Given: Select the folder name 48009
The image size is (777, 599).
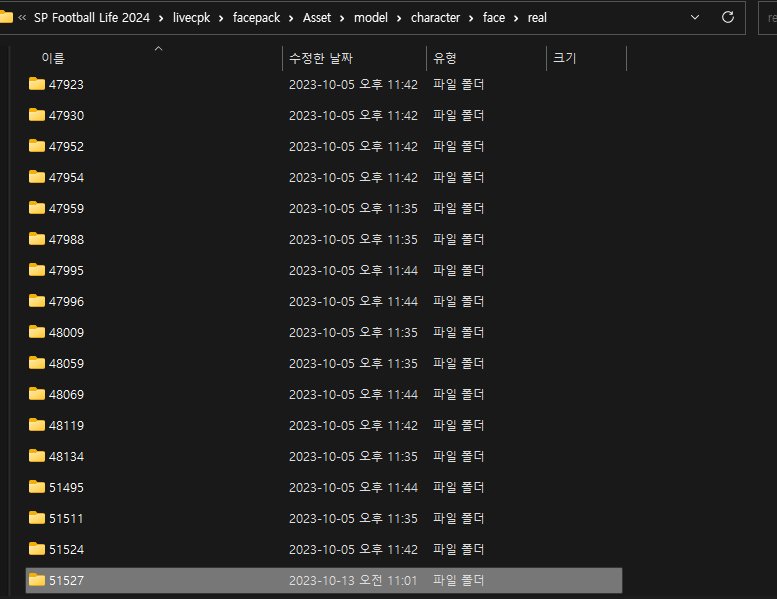Looking at the screenshot, I should [x=66, y=332].
